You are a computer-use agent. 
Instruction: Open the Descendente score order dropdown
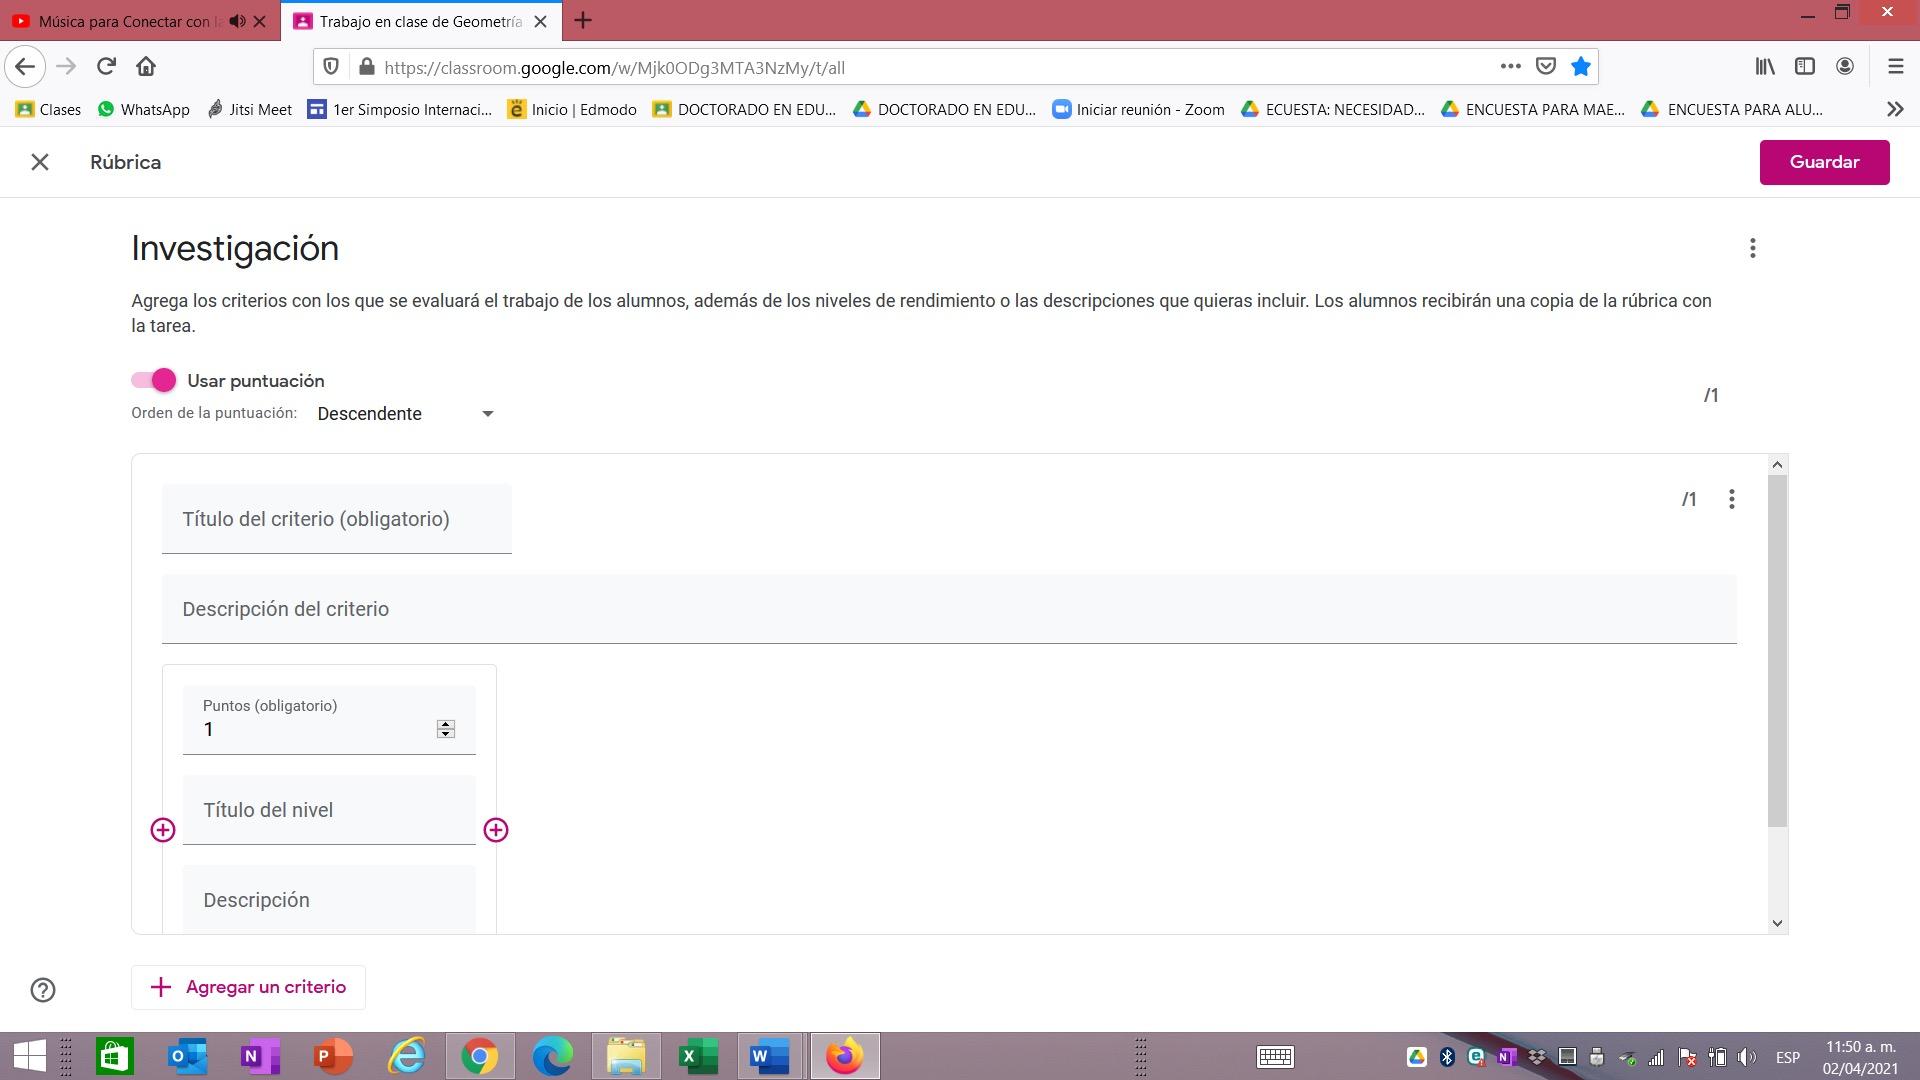click(405, 414)
